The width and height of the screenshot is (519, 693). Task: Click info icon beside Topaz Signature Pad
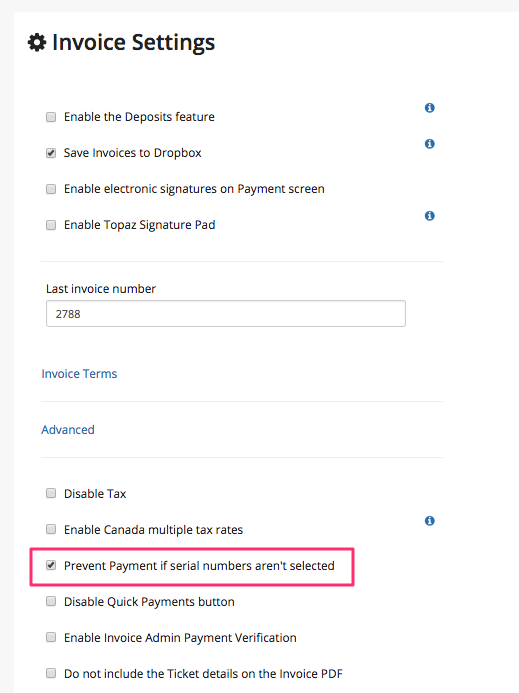tap(429, 216)
